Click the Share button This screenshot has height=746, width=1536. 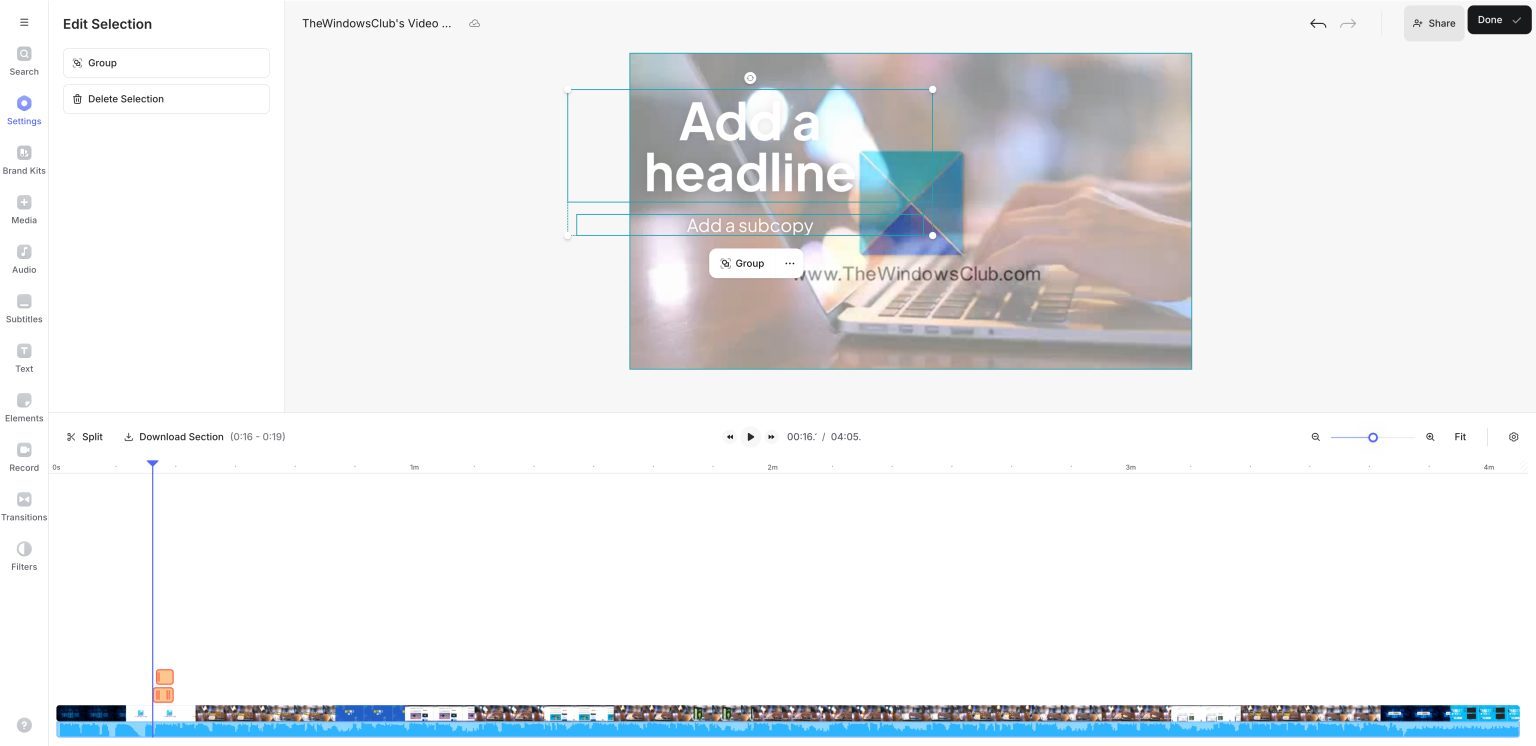tap(1434, 23)
